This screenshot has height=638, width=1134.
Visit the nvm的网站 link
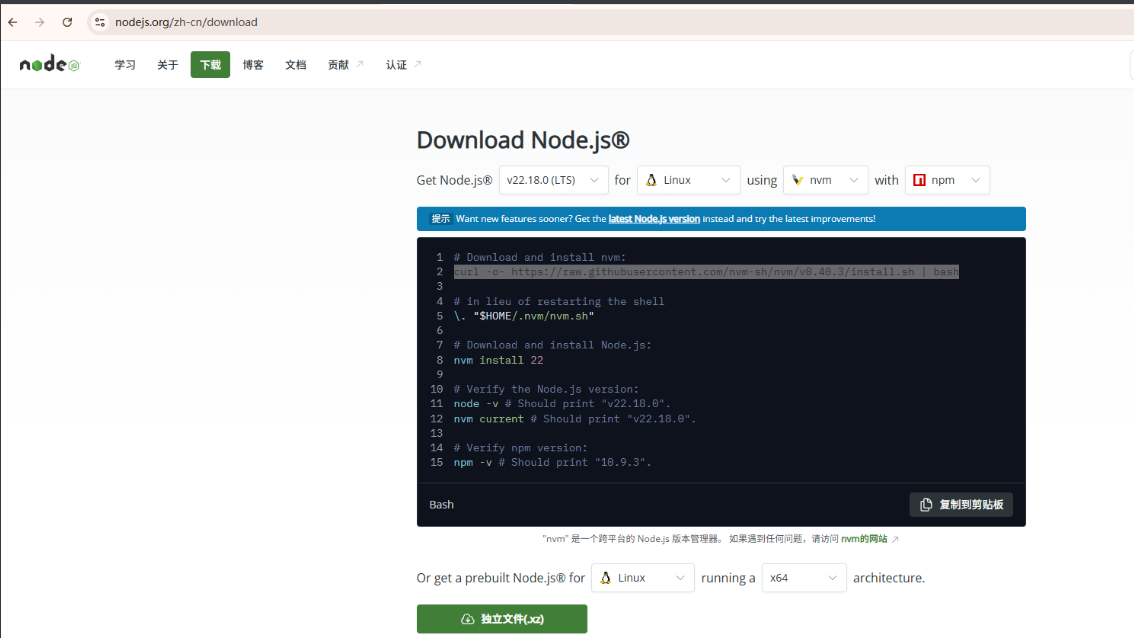click(869, 539)
